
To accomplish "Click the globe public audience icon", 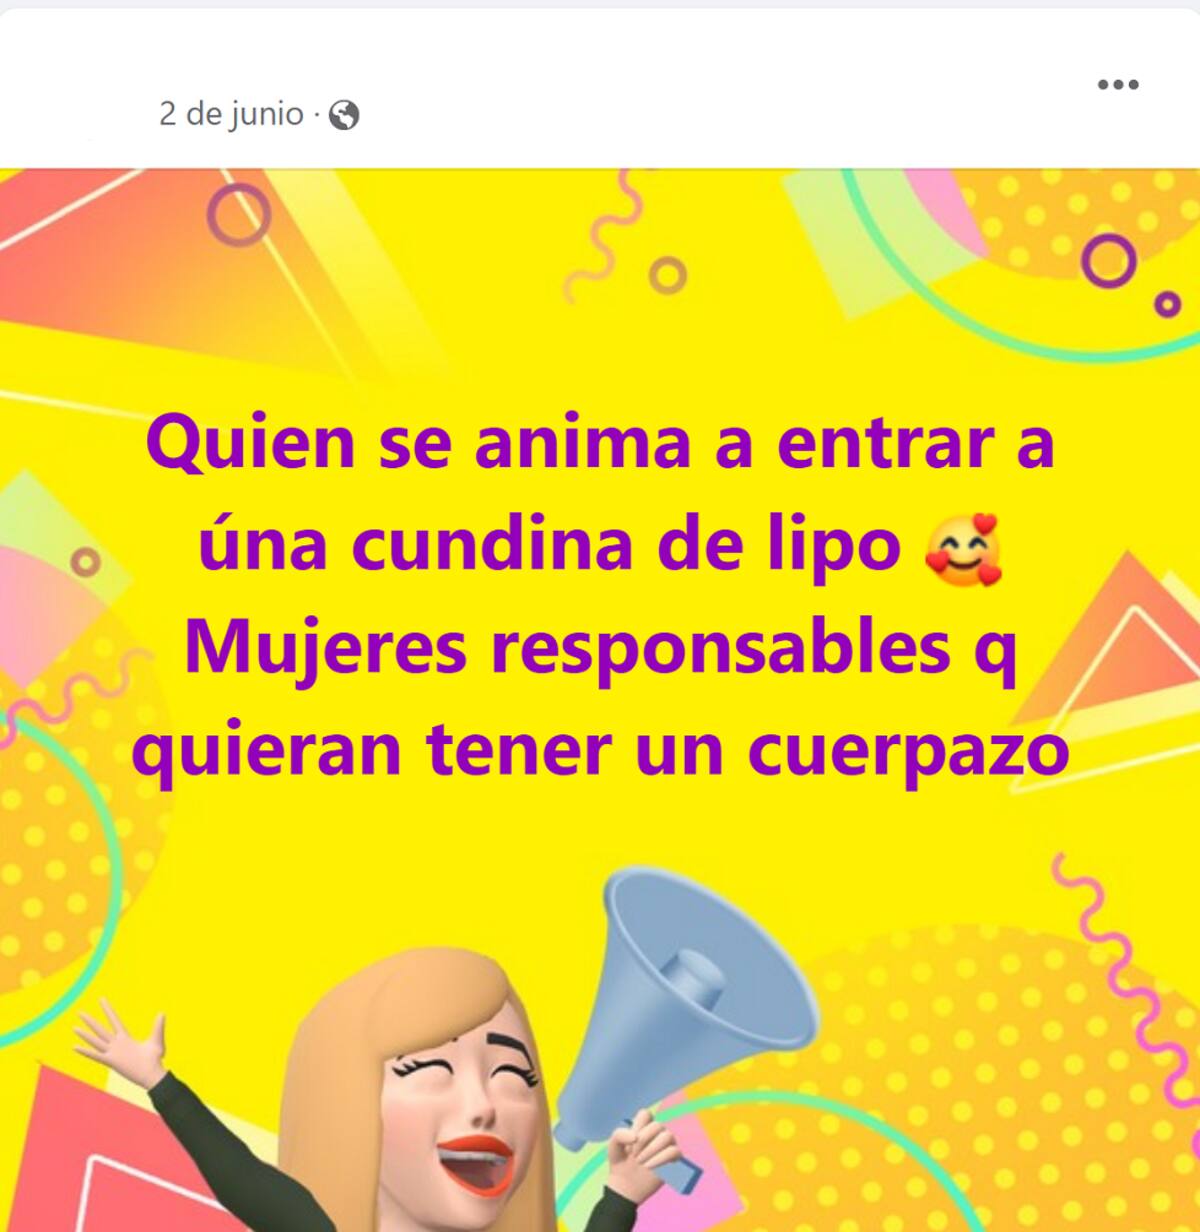I will [x=344, y=116].
